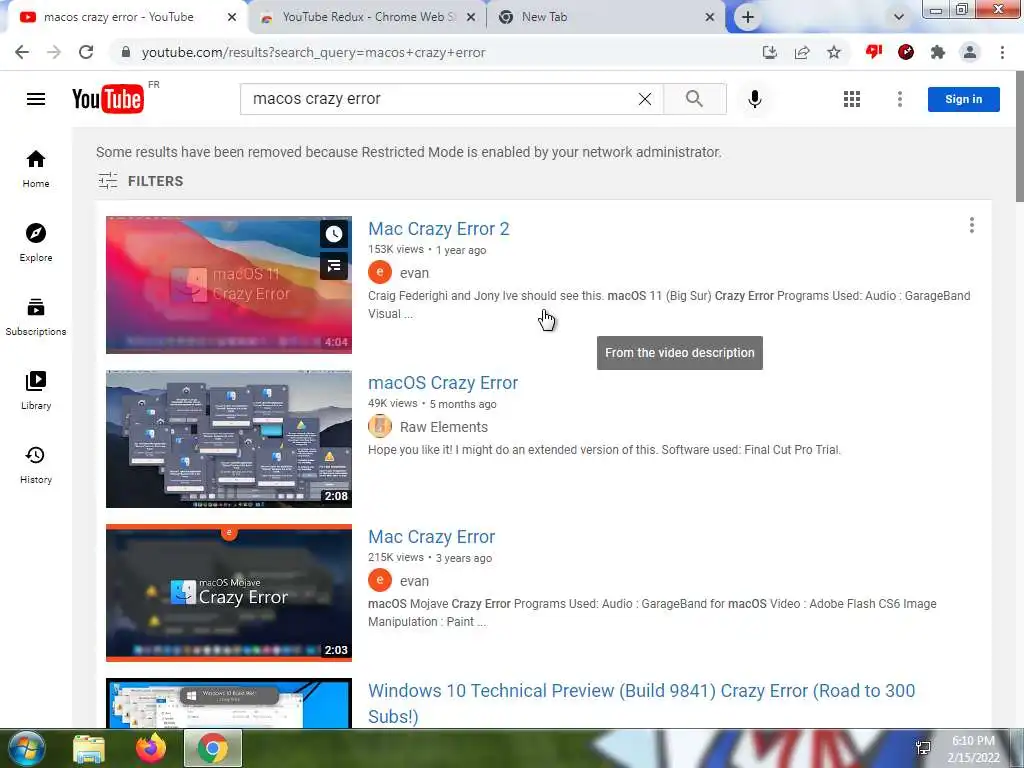1024x768 pixels.
Task: Open Library in the sidebar
Action: click(36, 390)
